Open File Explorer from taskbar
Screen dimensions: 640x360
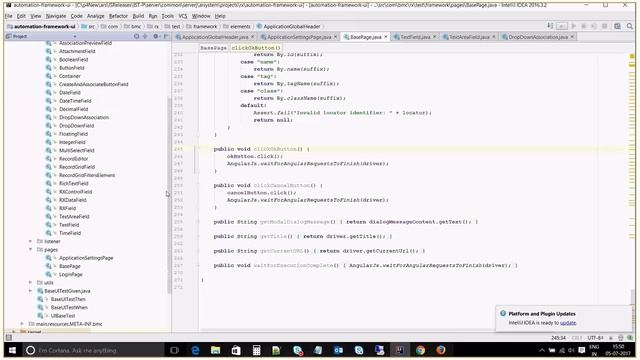pos(216,350)
